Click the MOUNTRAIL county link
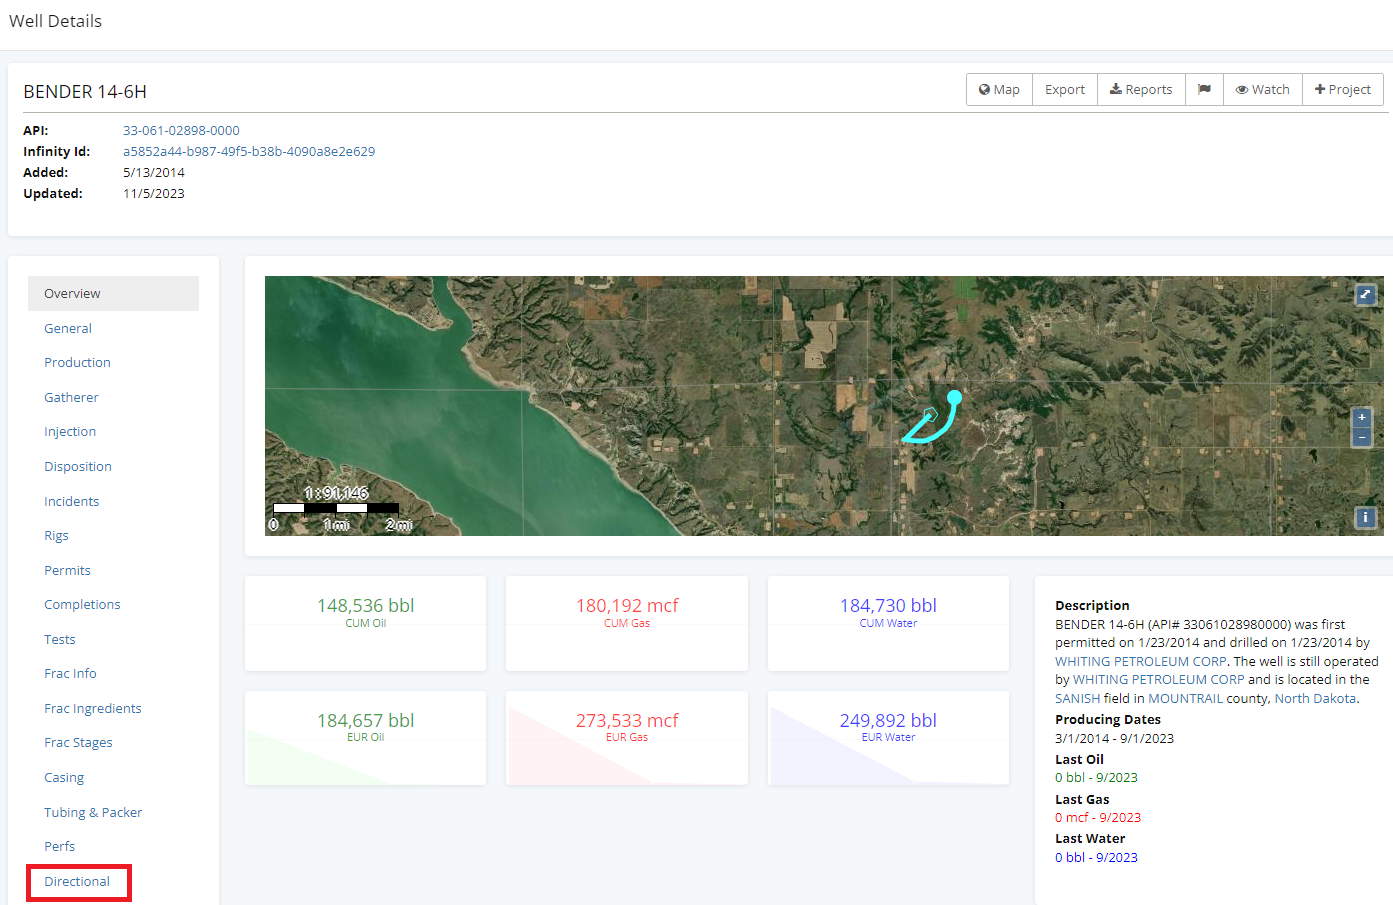 [x=1185, y=698]
